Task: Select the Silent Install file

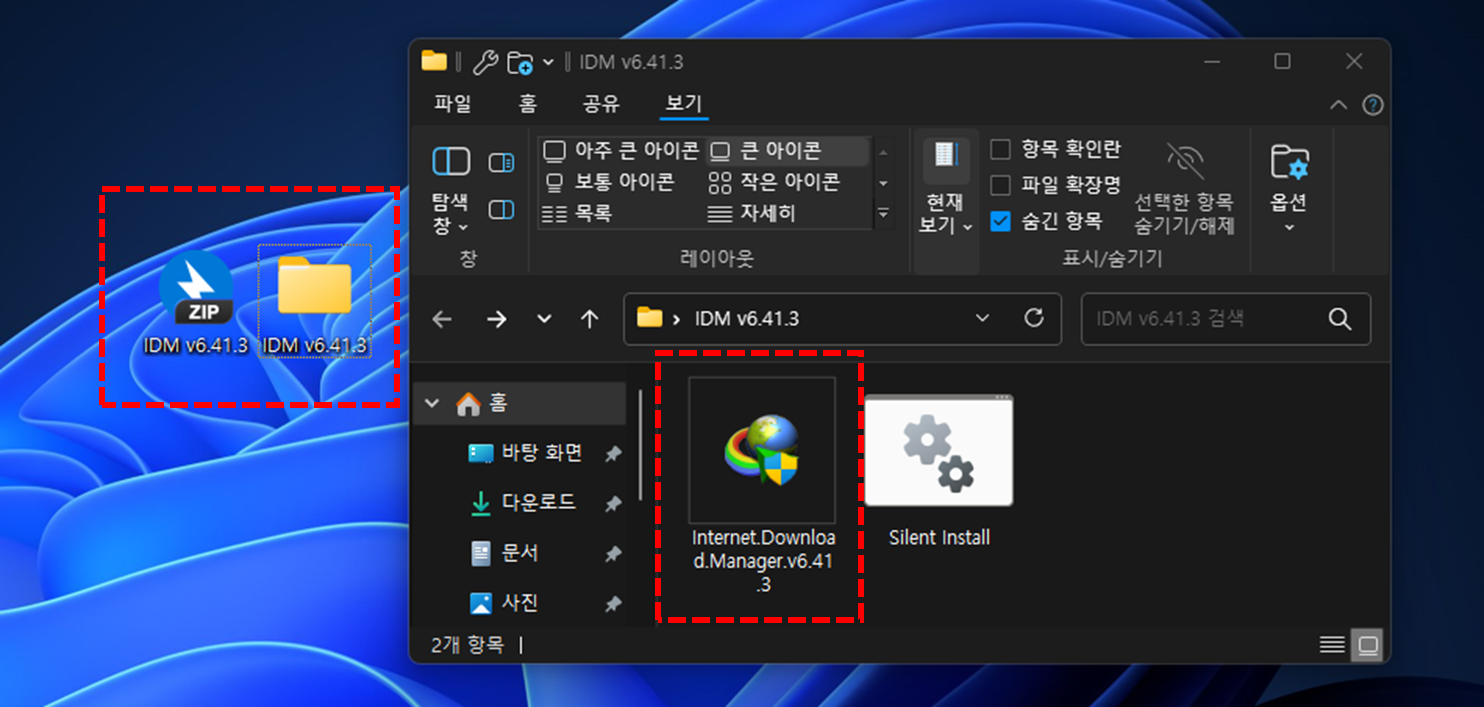Action: coord(939,471)
